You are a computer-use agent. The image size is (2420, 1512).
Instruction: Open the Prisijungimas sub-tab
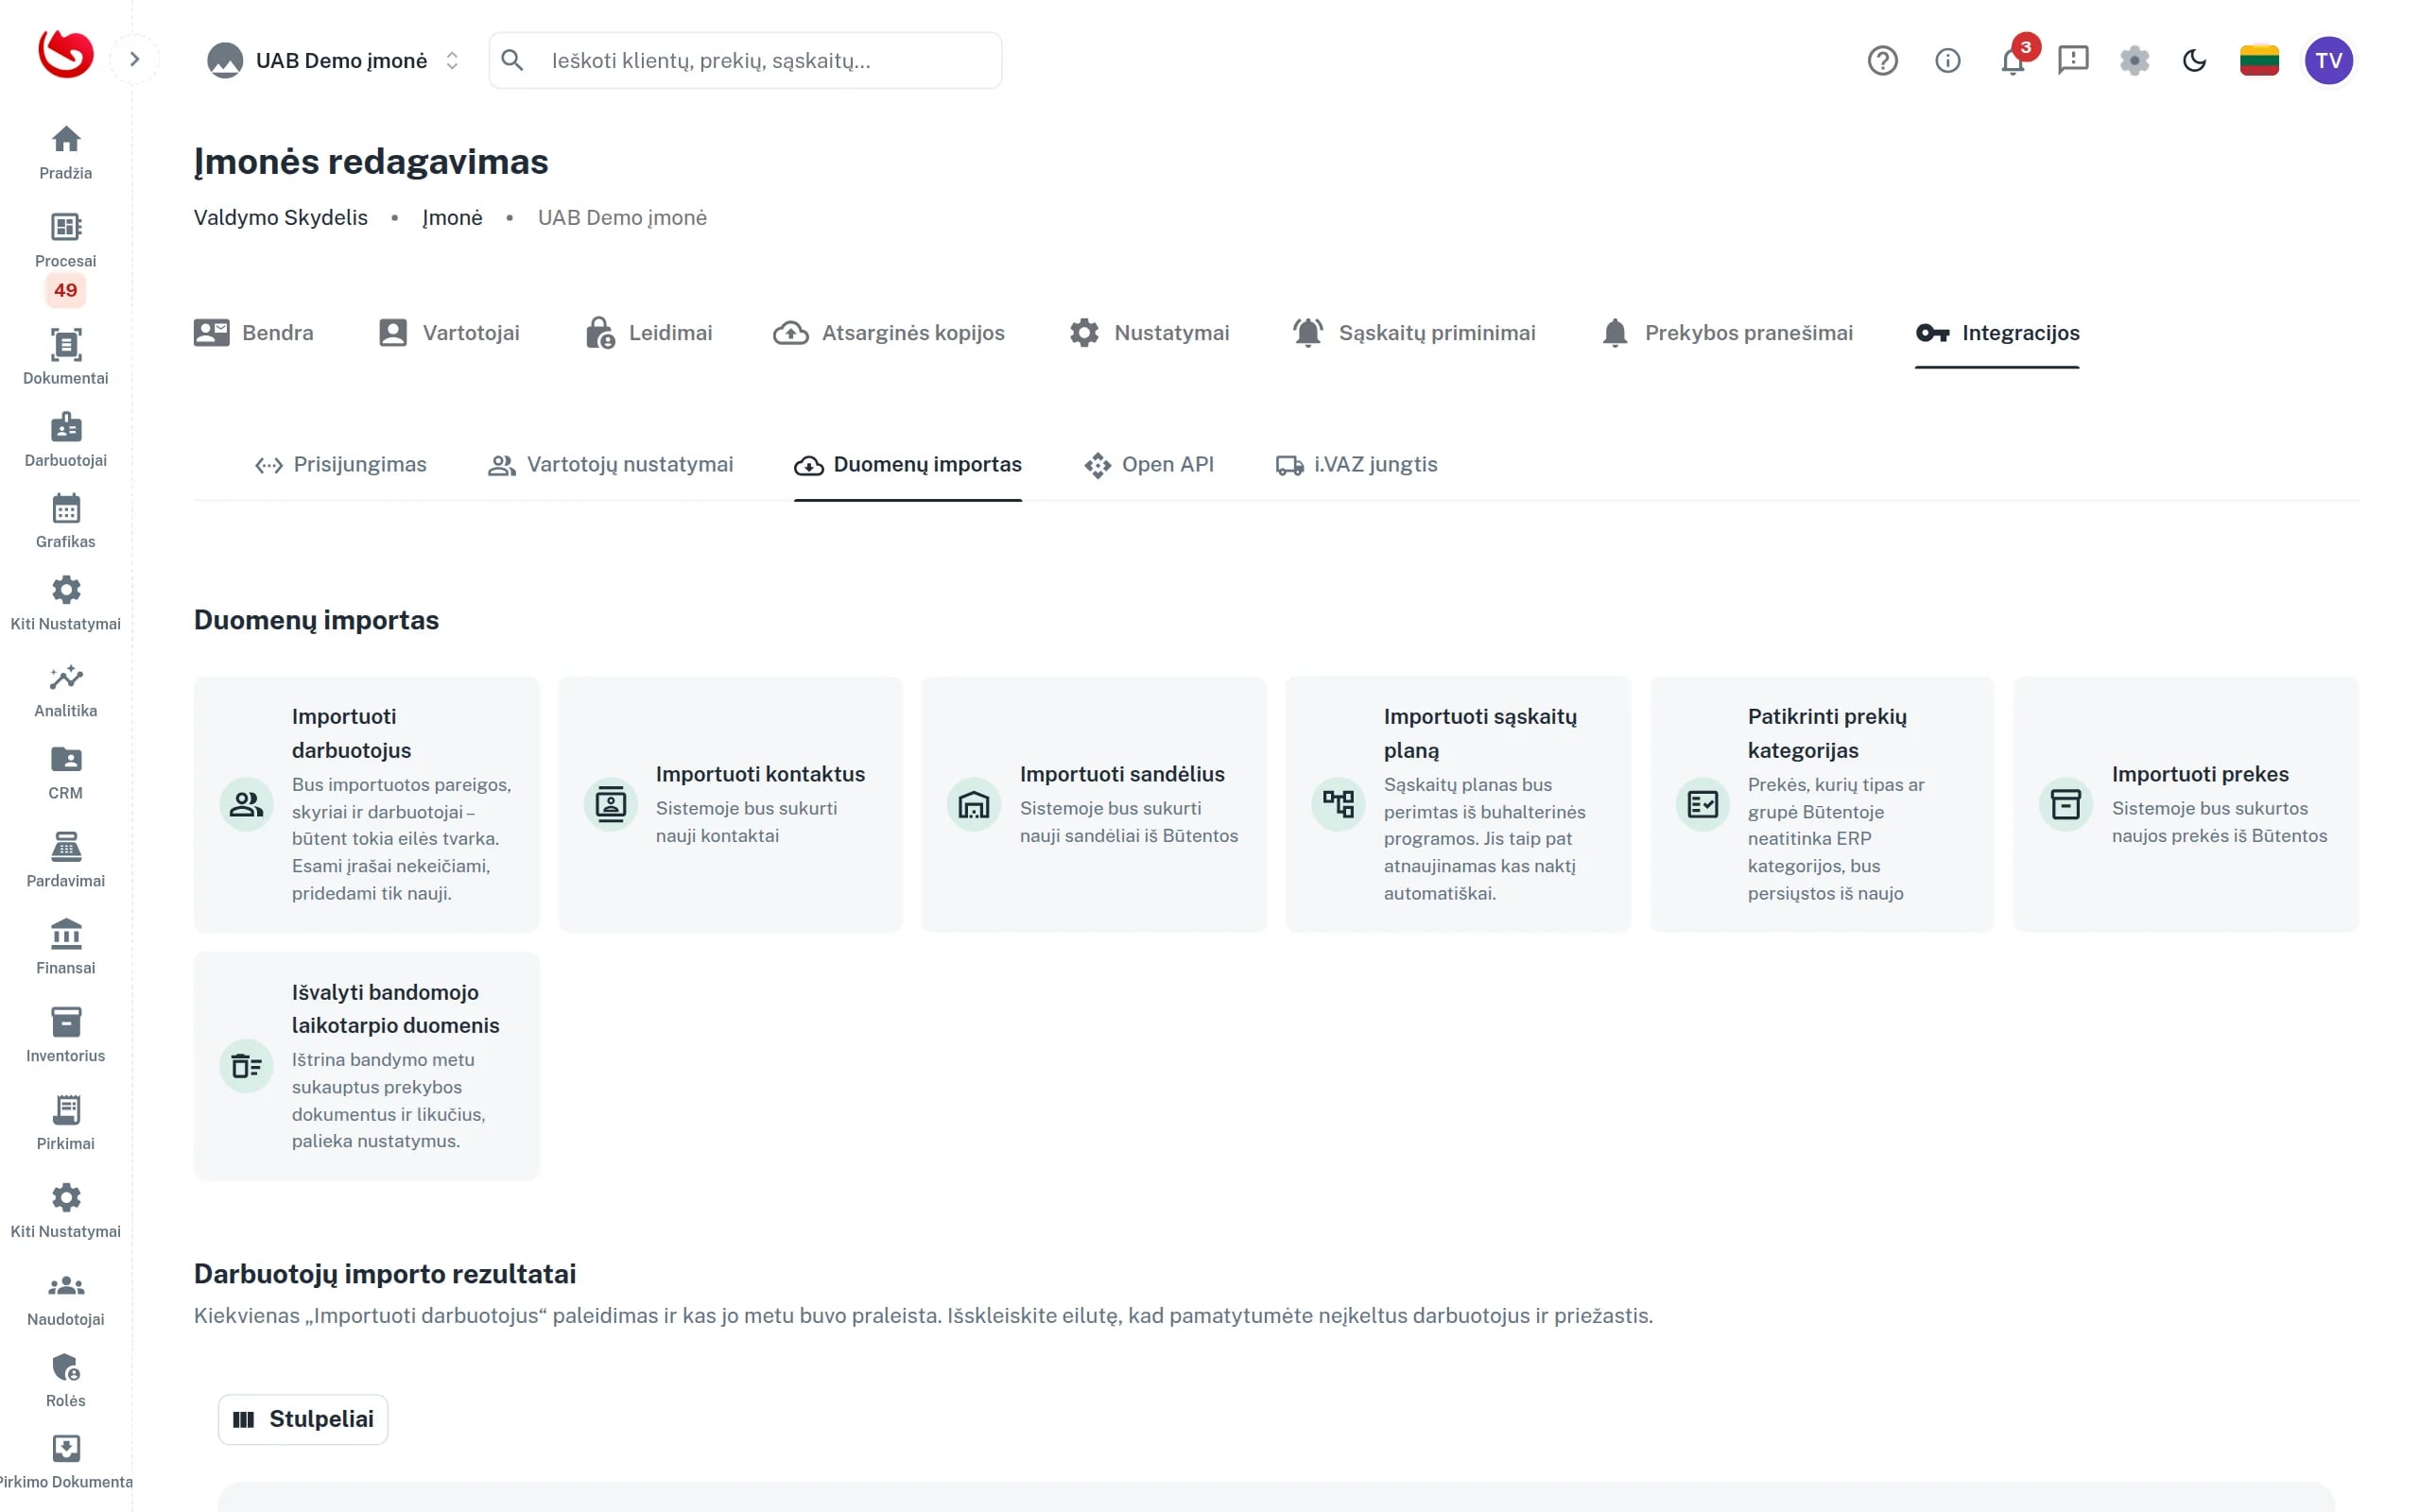(x=340, y=465)
